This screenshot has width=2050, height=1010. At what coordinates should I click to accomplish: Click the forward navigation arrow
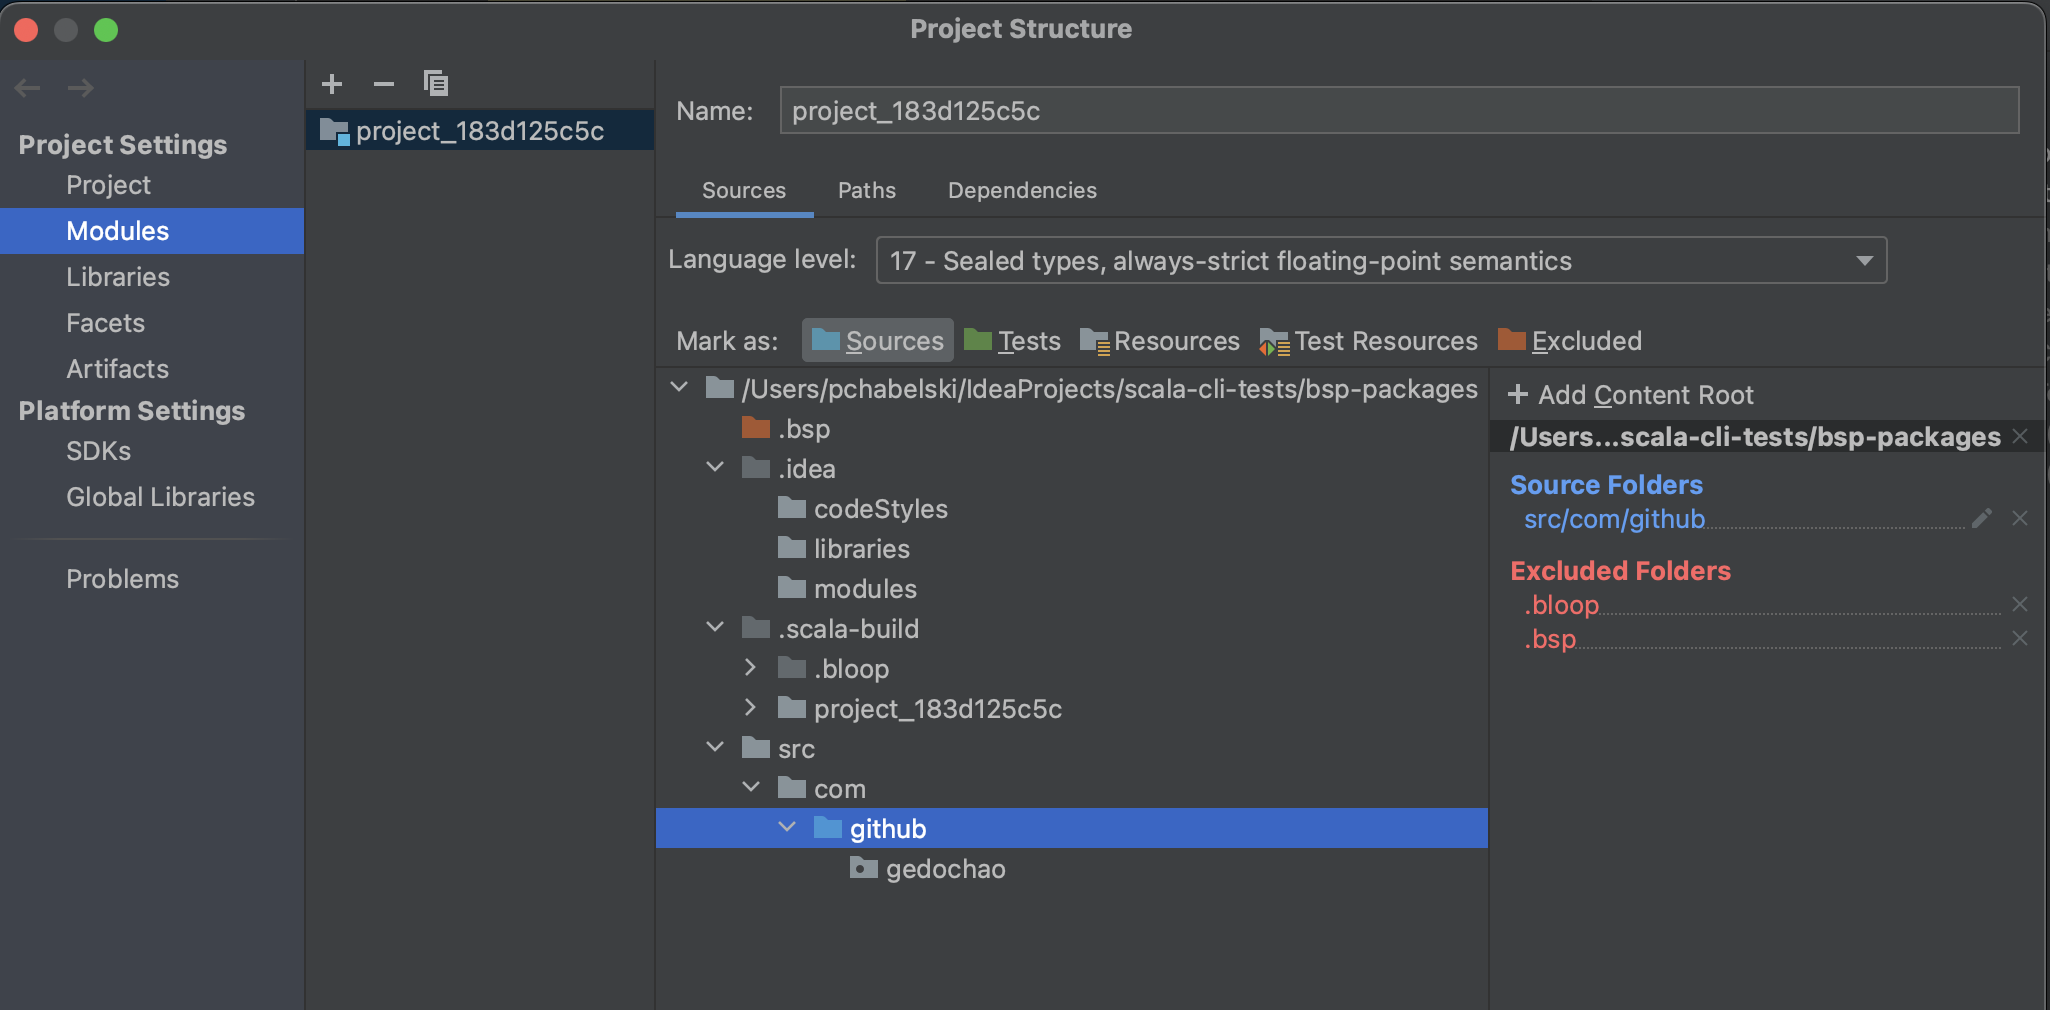80,88
